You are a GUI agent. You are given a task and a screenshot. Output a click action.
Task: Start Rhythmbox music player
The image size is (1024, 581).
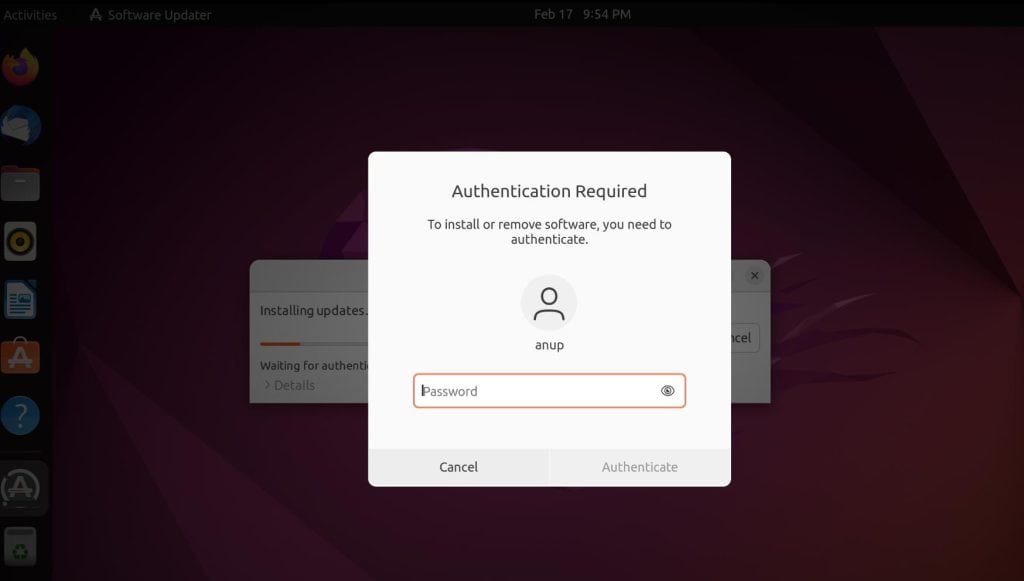(x=20, y=241)
